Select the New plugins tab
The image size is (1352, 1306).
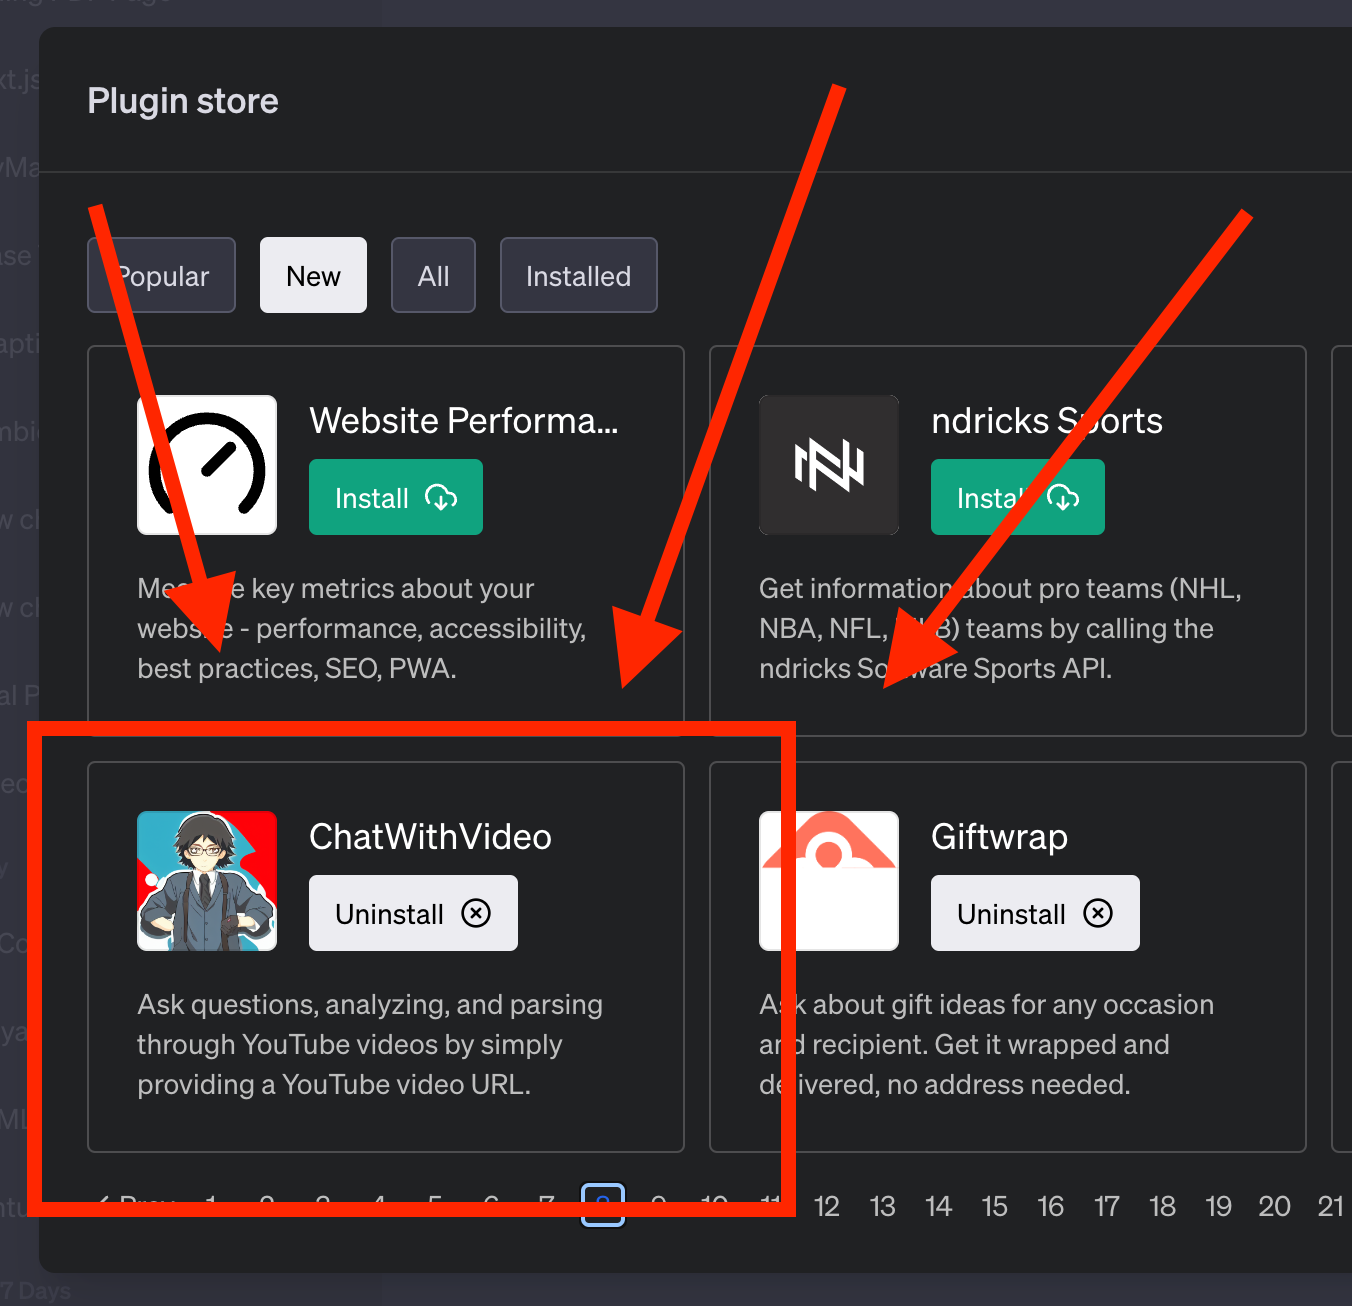click(313, 275)
